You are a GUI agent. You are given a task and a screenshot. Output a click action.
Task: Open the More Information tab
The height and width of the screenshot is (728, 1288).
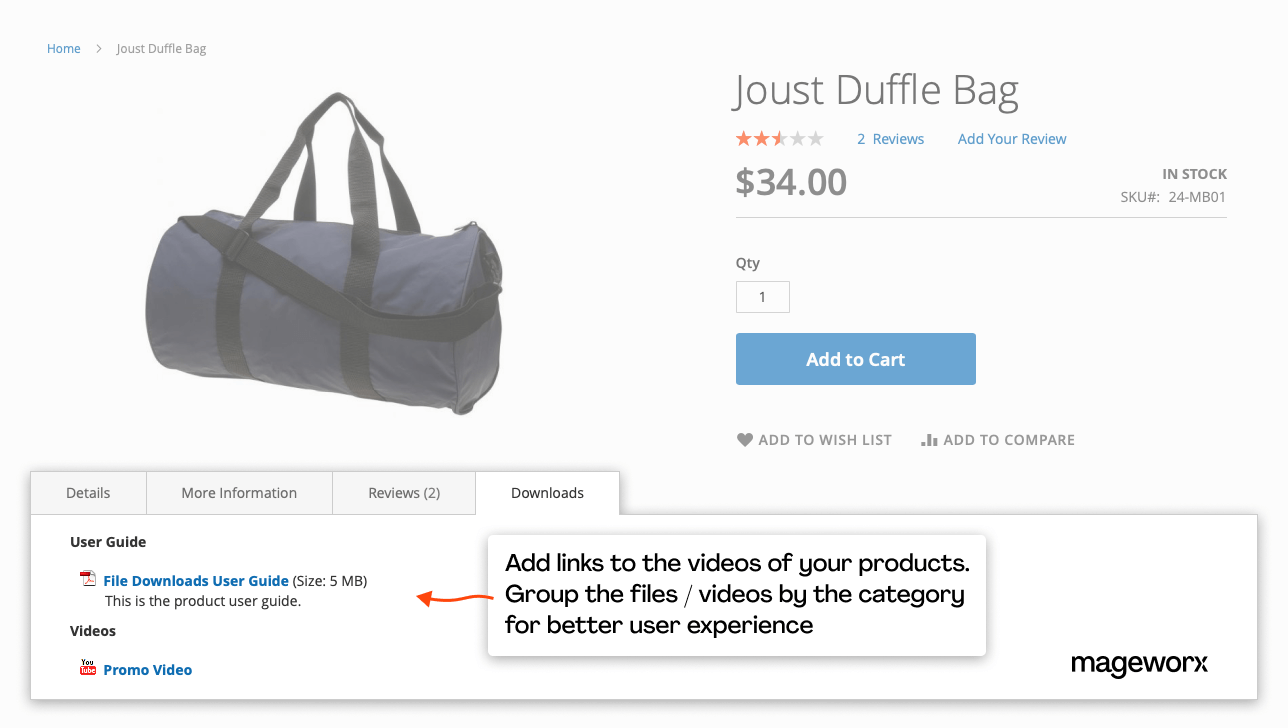239,492
